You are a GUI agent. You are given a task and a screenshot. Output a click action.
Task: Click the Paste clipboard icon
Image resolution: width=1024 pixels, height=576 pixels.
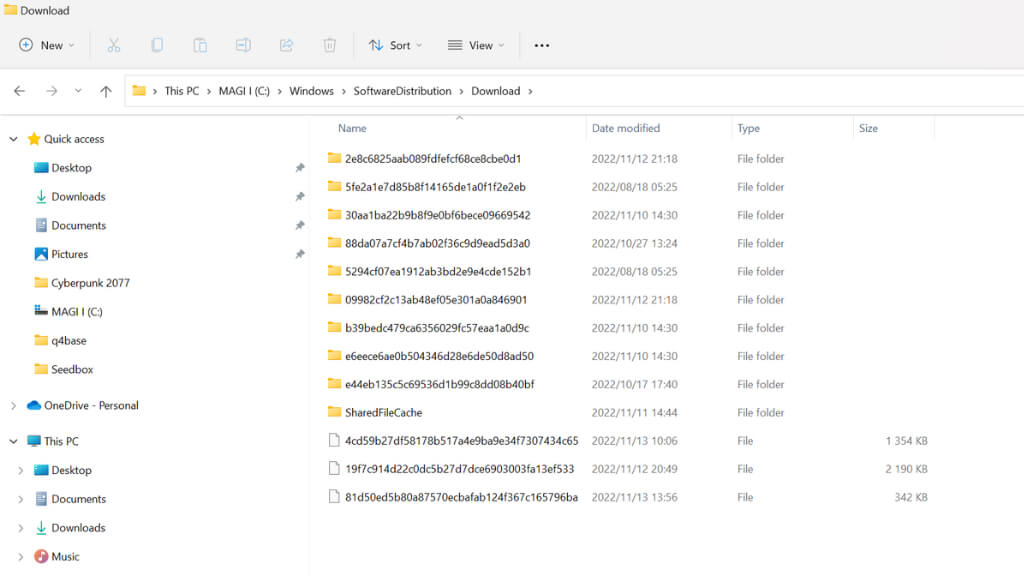[x=200, y=45]
